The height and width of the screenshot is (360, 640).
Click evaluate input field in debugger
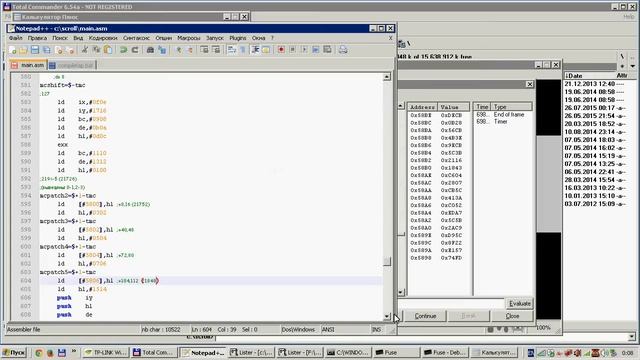point(451,304)
